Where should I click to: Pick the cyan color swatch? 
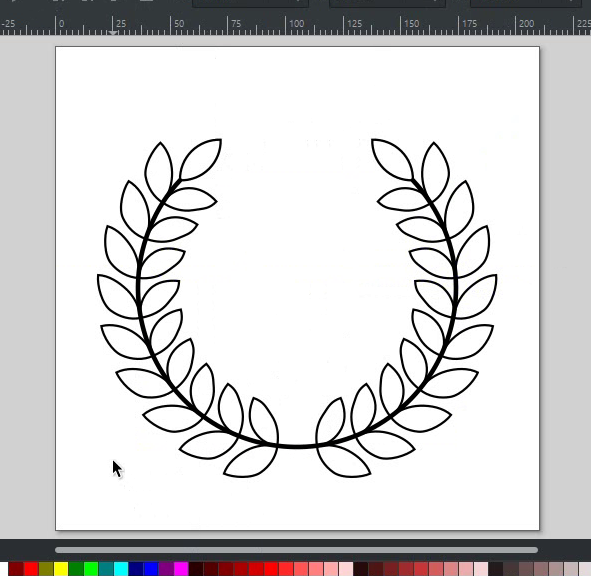[121, 569]
